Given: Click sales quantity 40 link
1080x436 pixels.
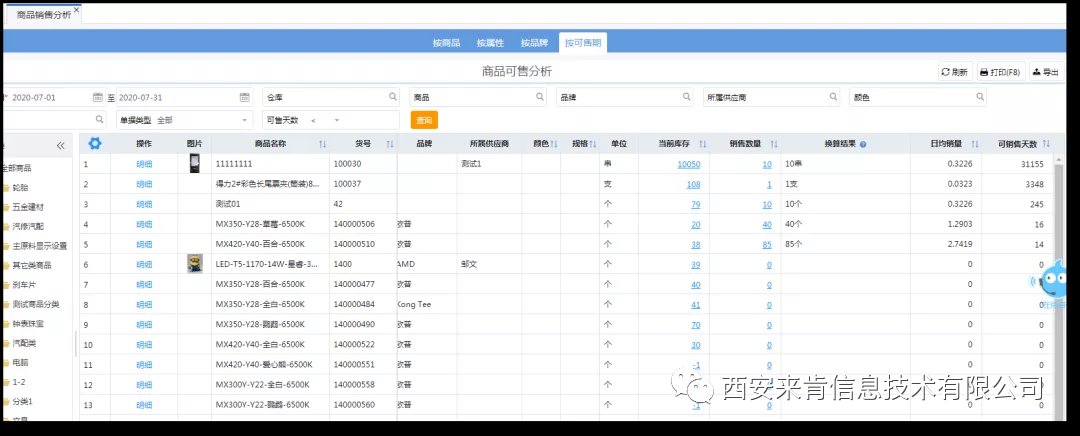Looking at the screenshot, I should click(767, 225).
